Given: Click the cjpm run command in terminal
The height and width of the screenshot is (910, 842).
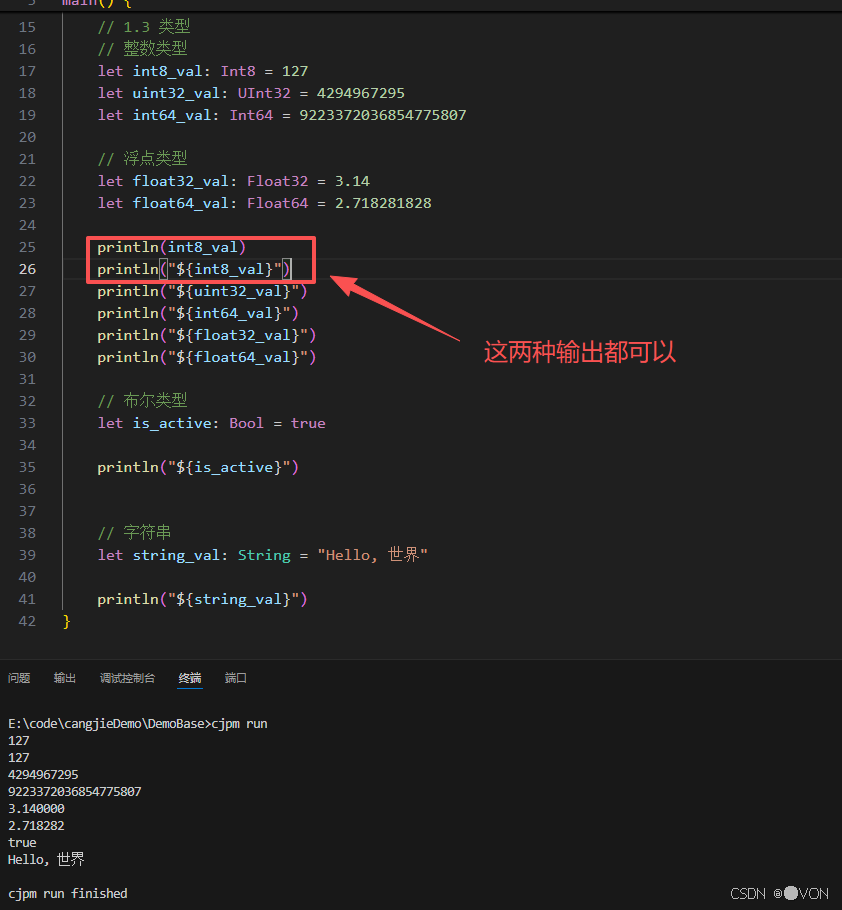Looking at the screenshot, I should (x=239, y=724).
